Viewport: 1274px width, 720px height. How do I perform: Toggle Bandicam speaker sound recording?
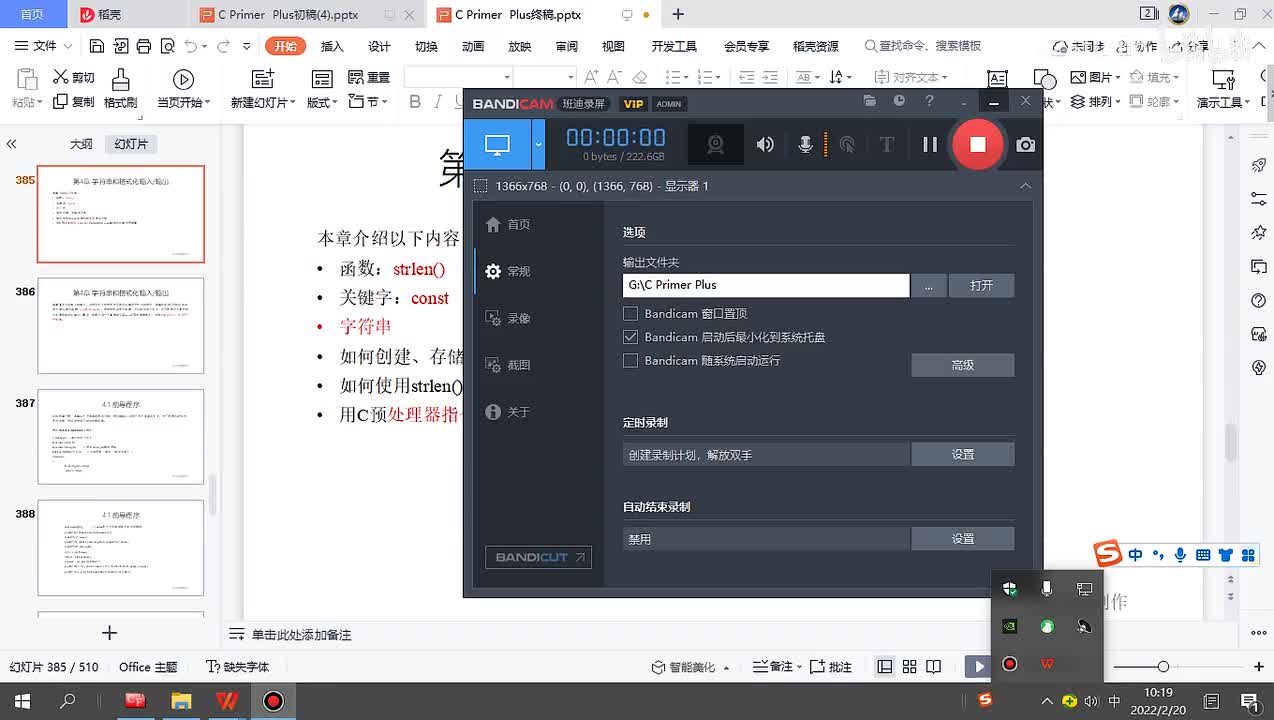coord(765,145)
